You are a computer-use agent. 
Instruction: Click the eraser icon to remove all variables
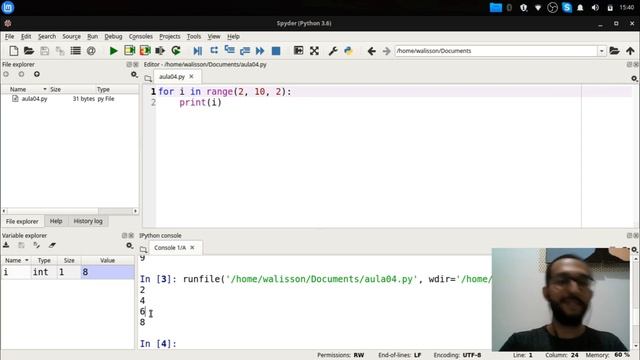(x=52, y=245)
